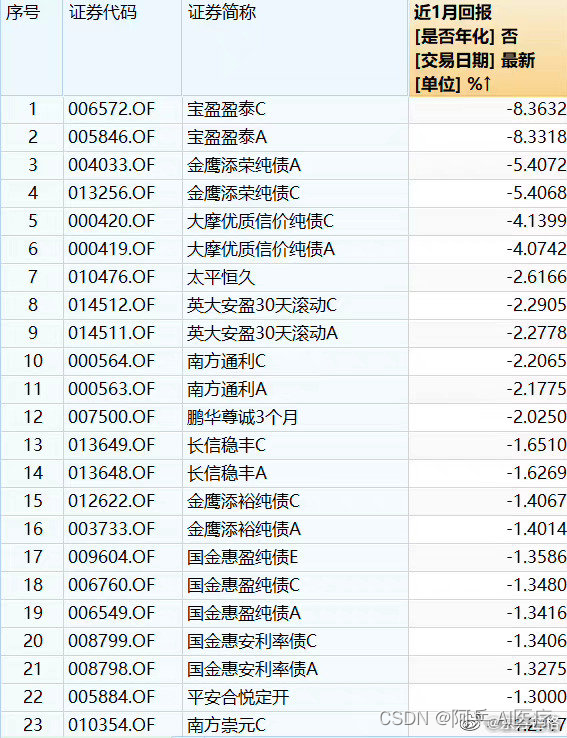Click the value -2.6166

click(536, 277)
